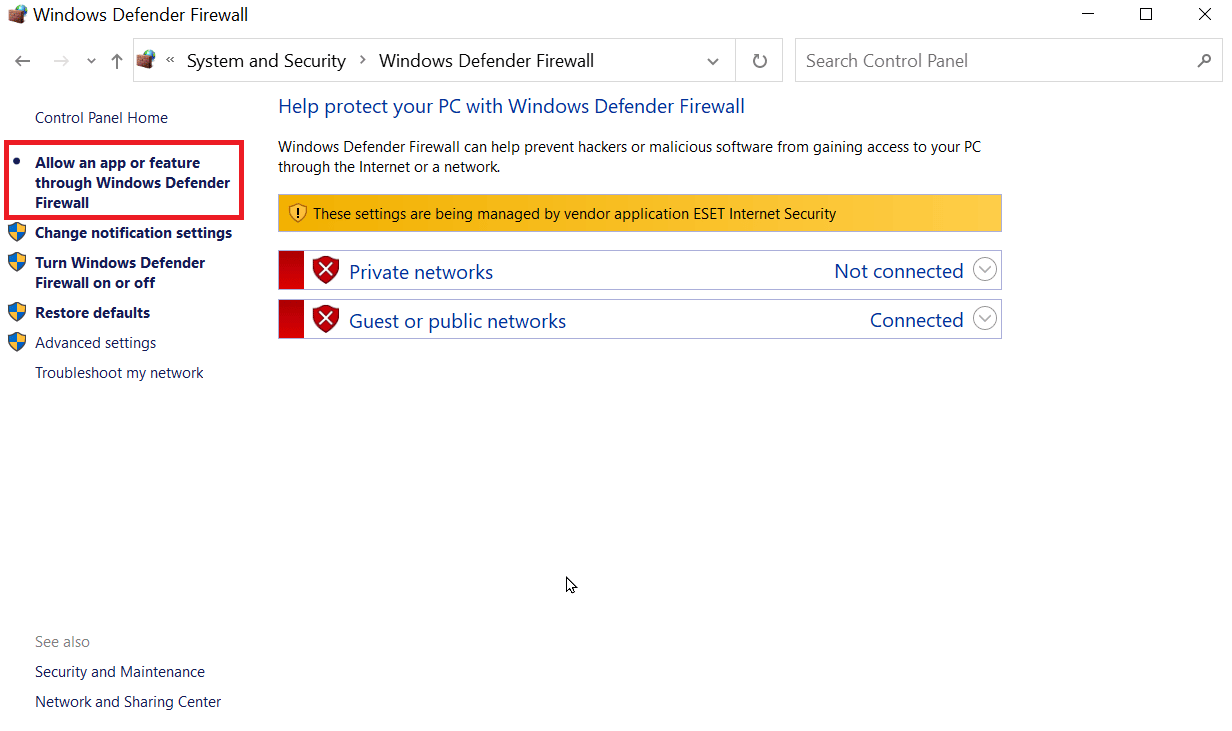This screenshot has height=731, width=1232.
Task: Expand the back navigation history chevron
Action: [90, 60]
